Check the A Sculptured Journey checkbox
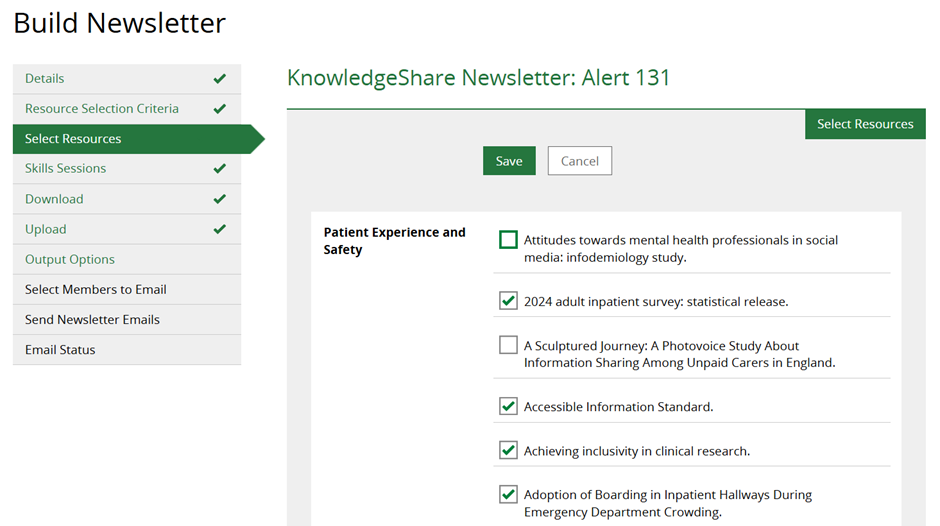Image resolution: width=940 pixels, height=526 pixels. 508,345
